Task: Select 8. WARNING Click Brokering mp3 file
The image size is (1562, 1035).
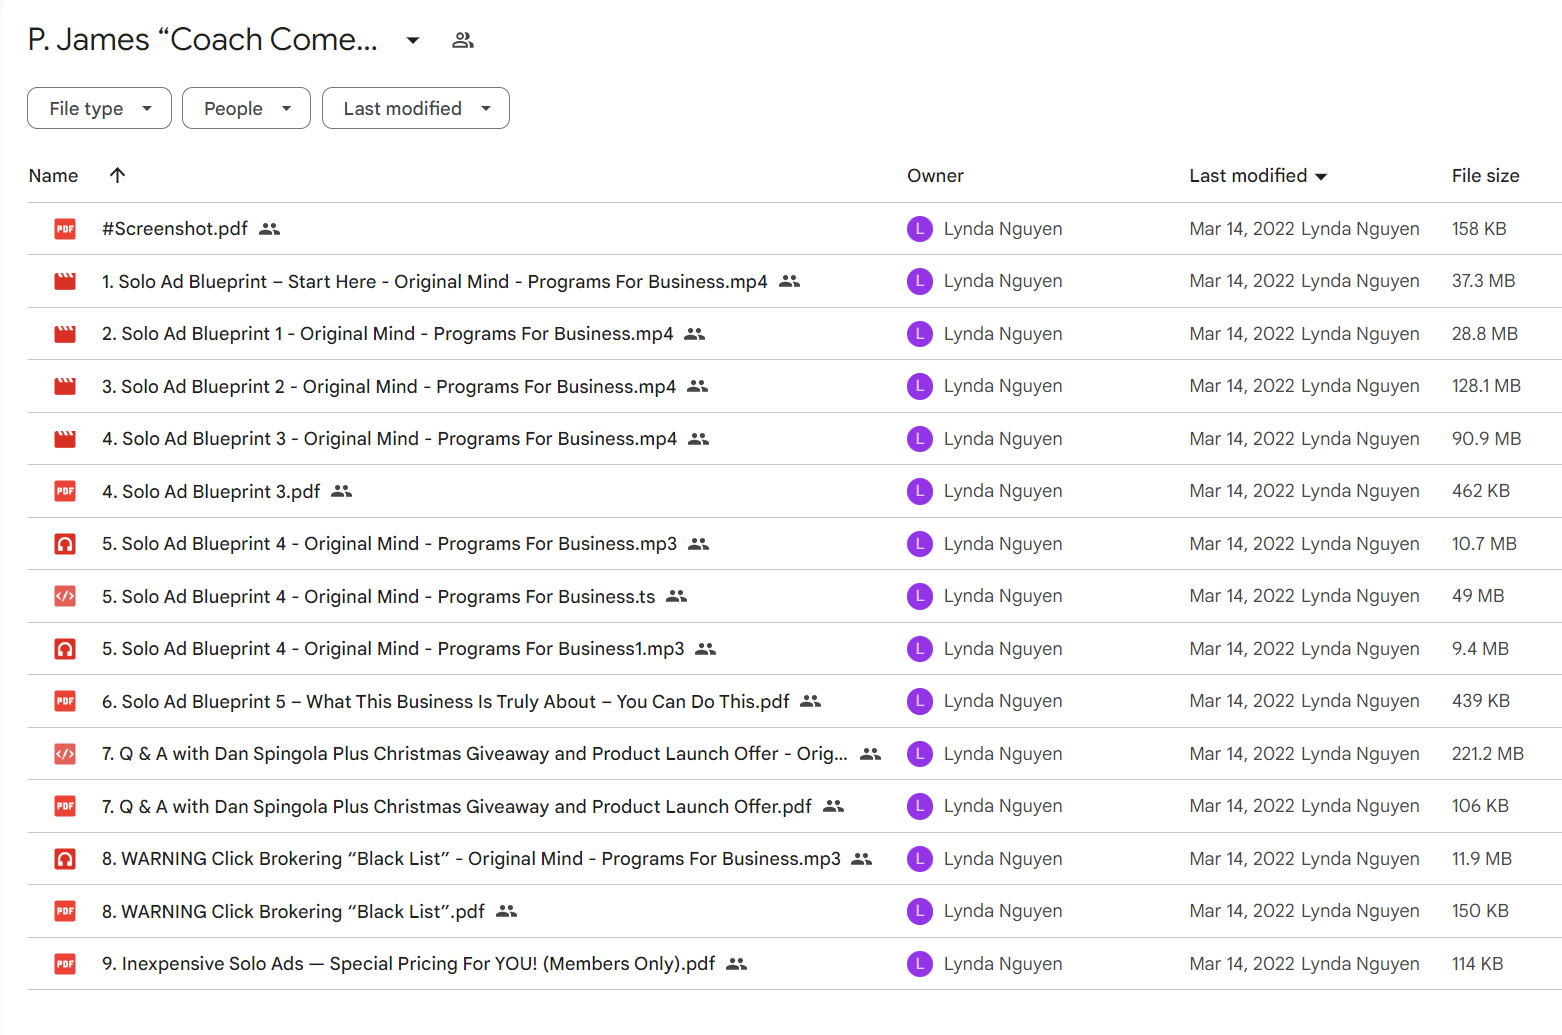Action: tap(471, 859)
